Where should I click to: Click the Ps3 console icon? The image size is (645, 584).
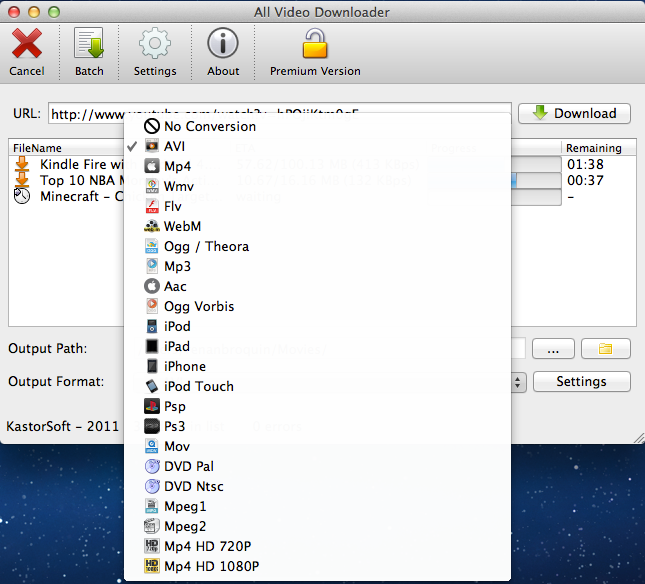152,426
